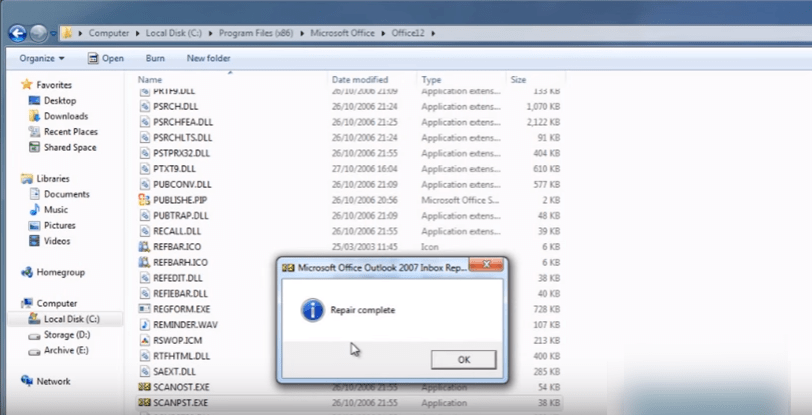Viewport: 812px width, 415px height.
Task: Open Desktop in Favorites
Action: click(x=53, y=101)
